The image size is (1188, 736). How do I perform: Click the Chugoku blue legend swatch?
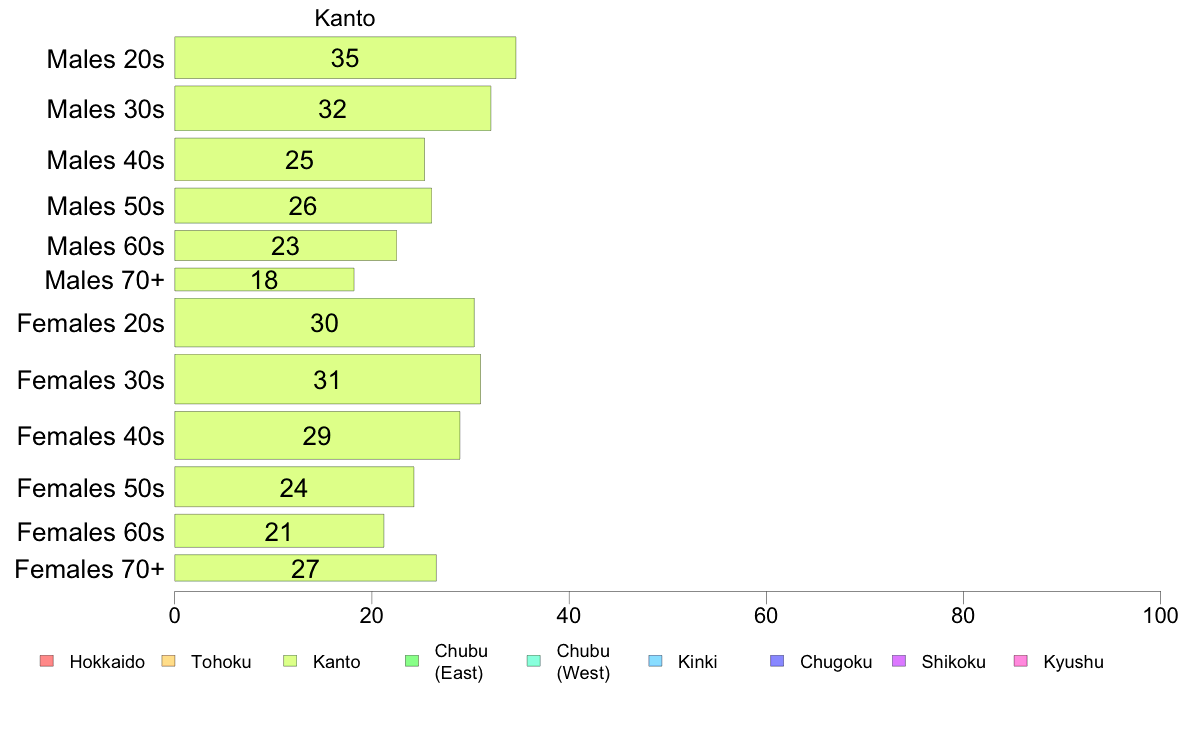pyautogui.click(x=777, y=661)
